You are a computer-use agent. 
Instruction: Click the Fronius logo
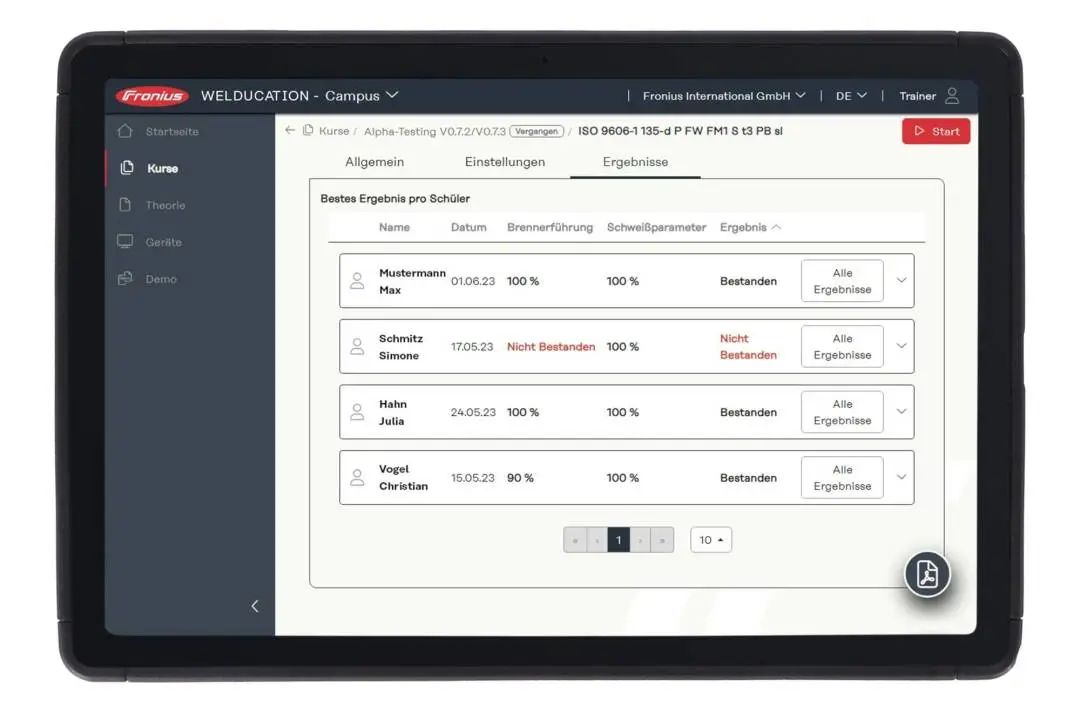click(x=152, y=96)
